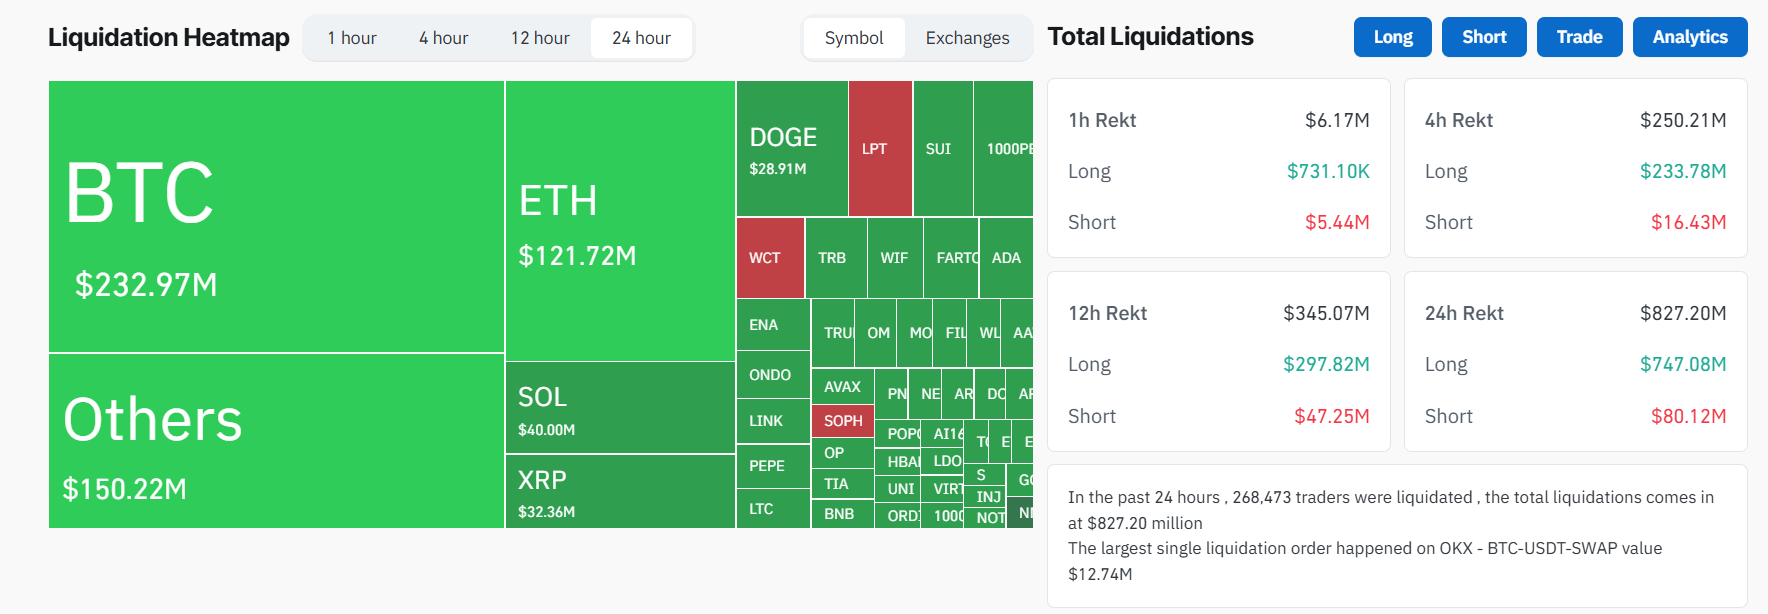Select the red SOPH tile
The width and height of the screenshot is (1768, 614).
[842, 421]
